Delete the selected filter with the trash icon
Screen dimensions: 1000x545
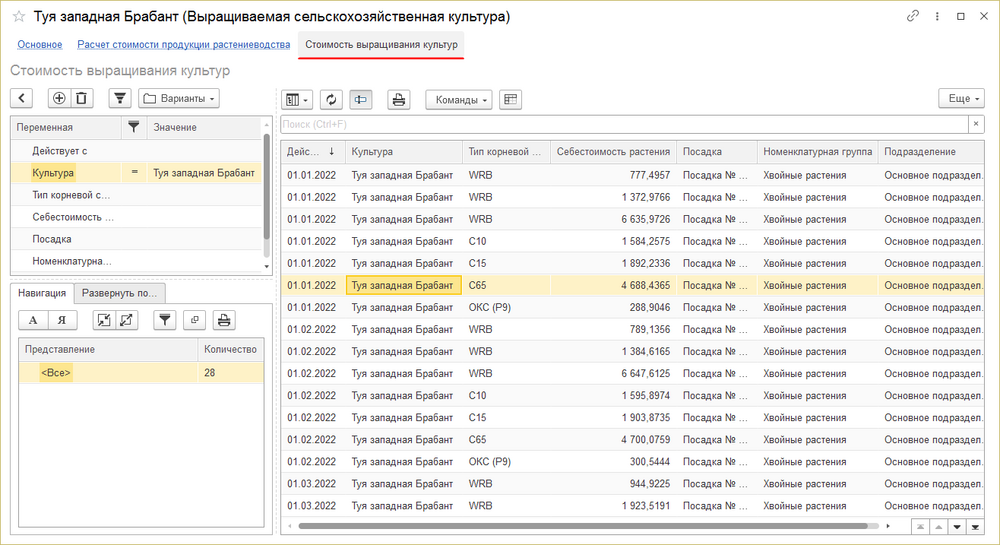82,98
